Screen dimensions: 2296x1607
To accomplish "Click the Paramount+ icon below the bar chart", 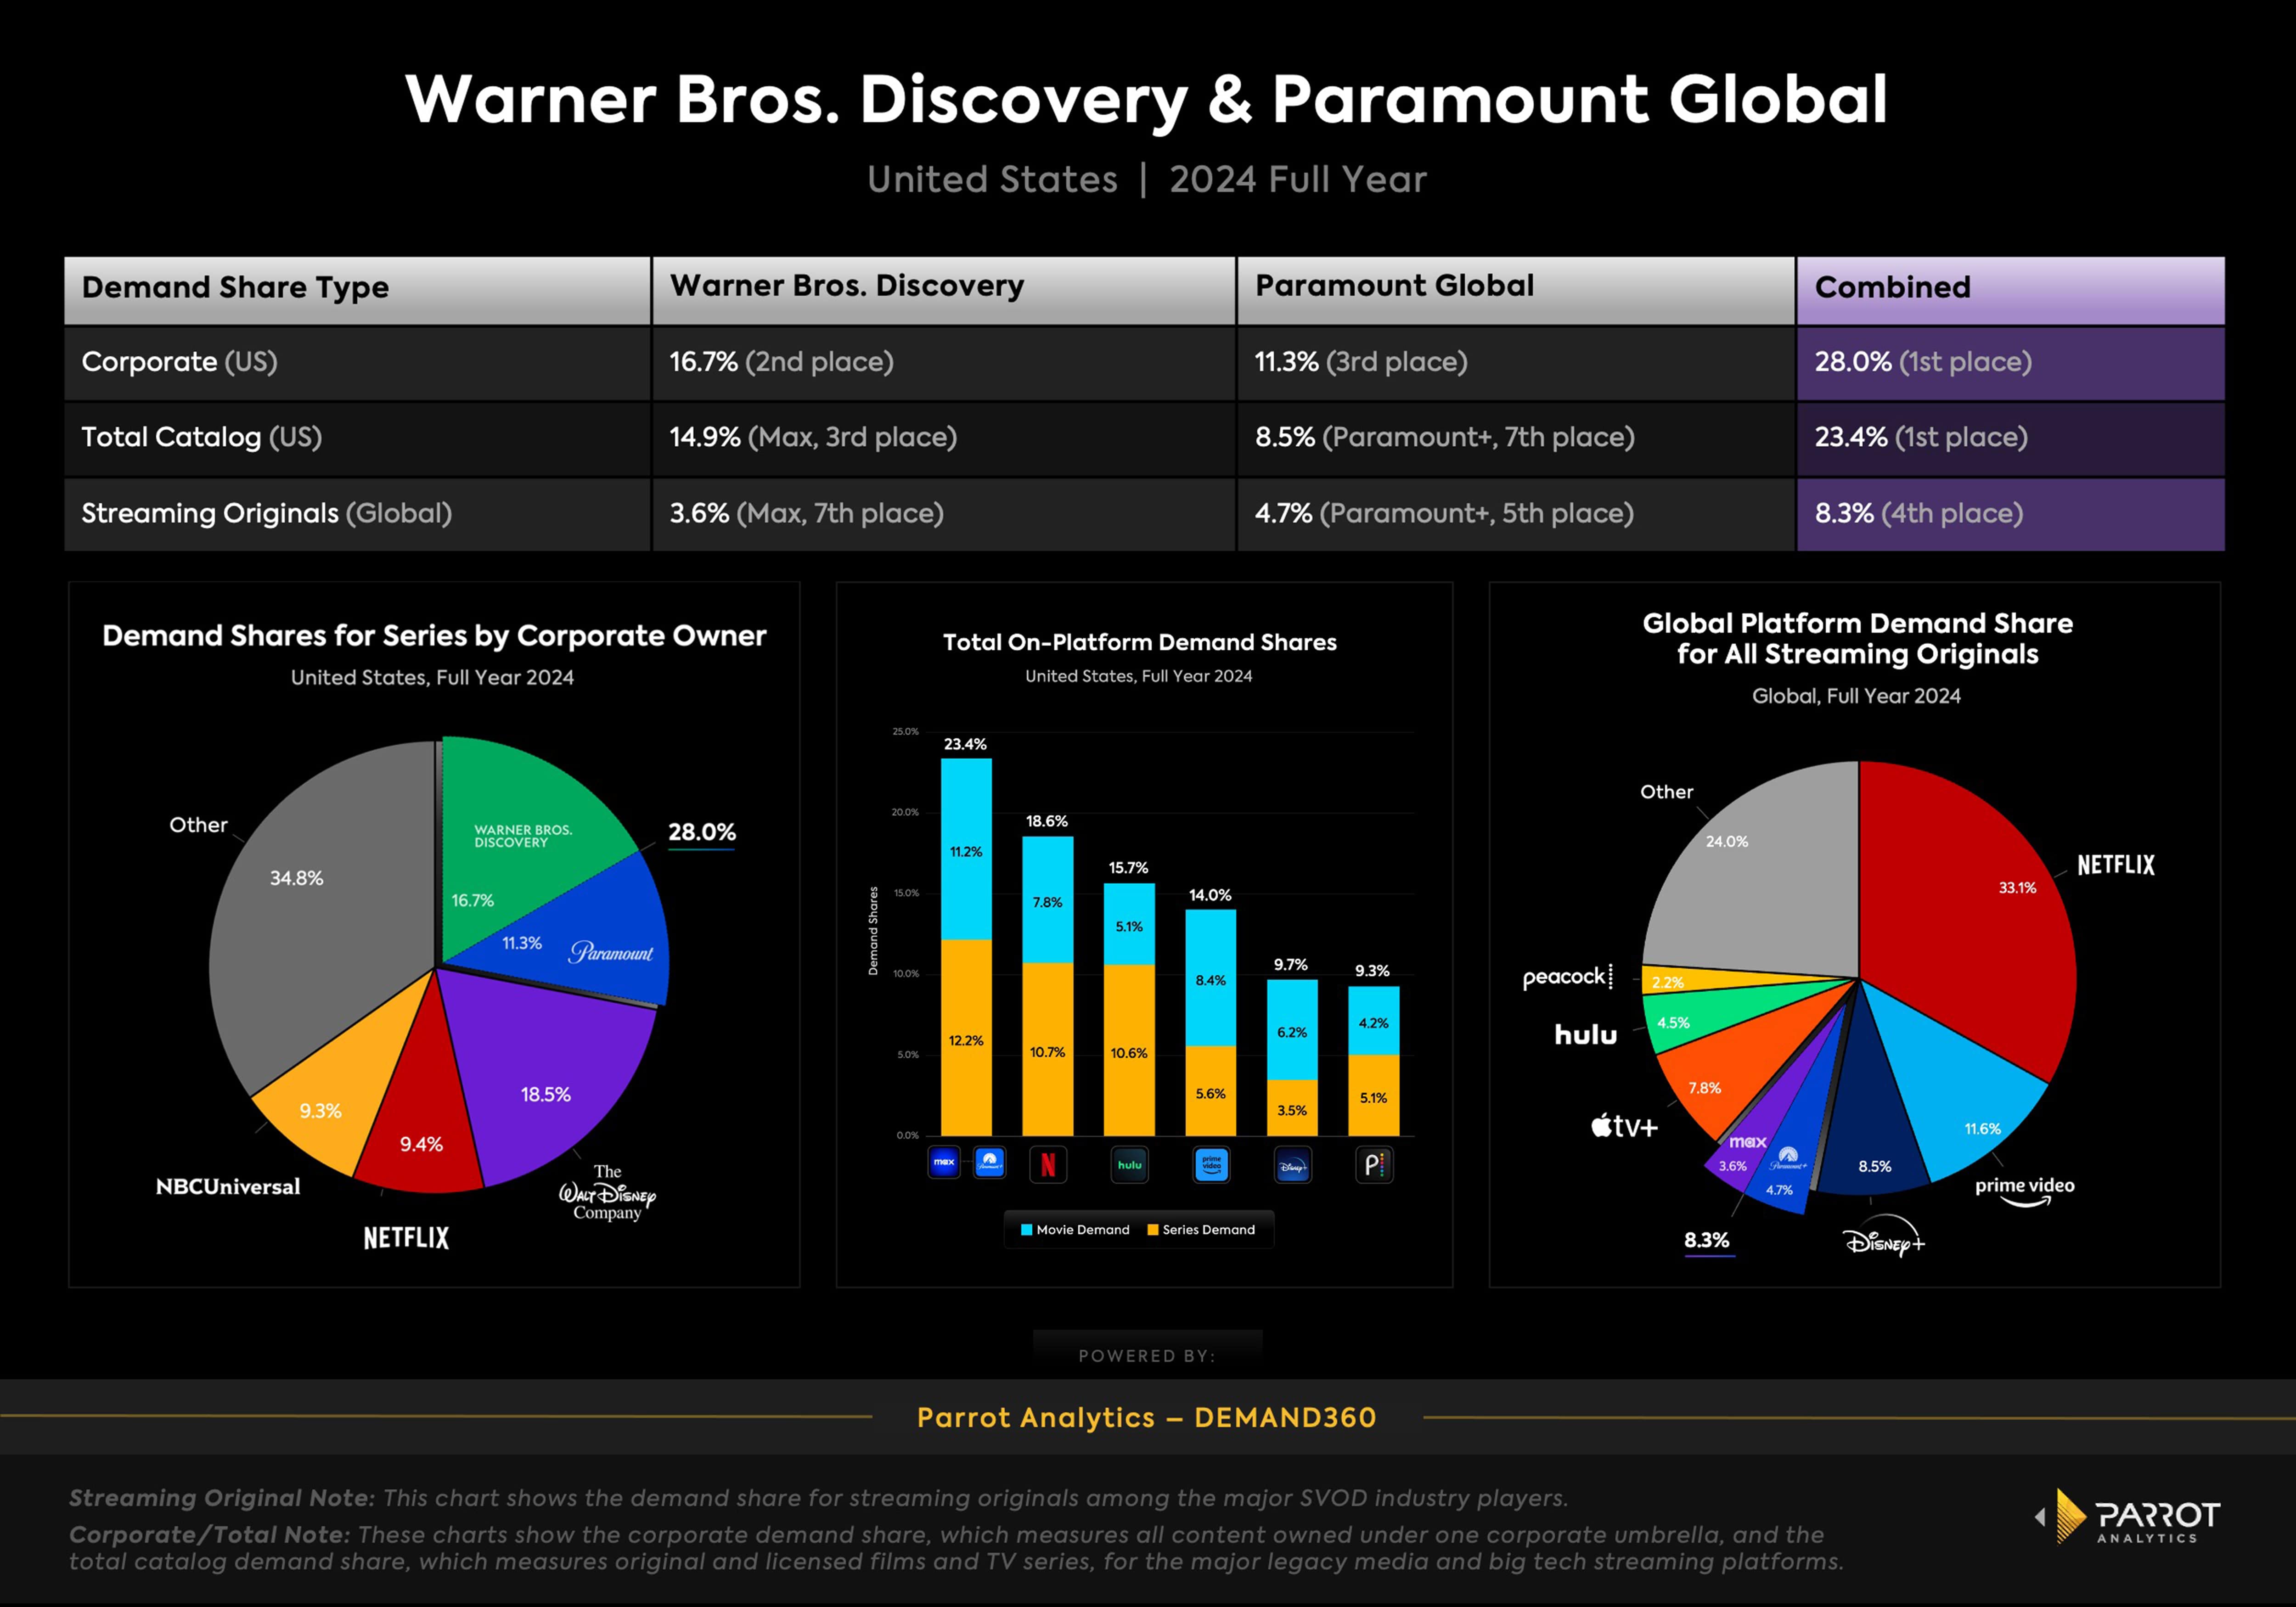I will click(x=989, y=1162).
